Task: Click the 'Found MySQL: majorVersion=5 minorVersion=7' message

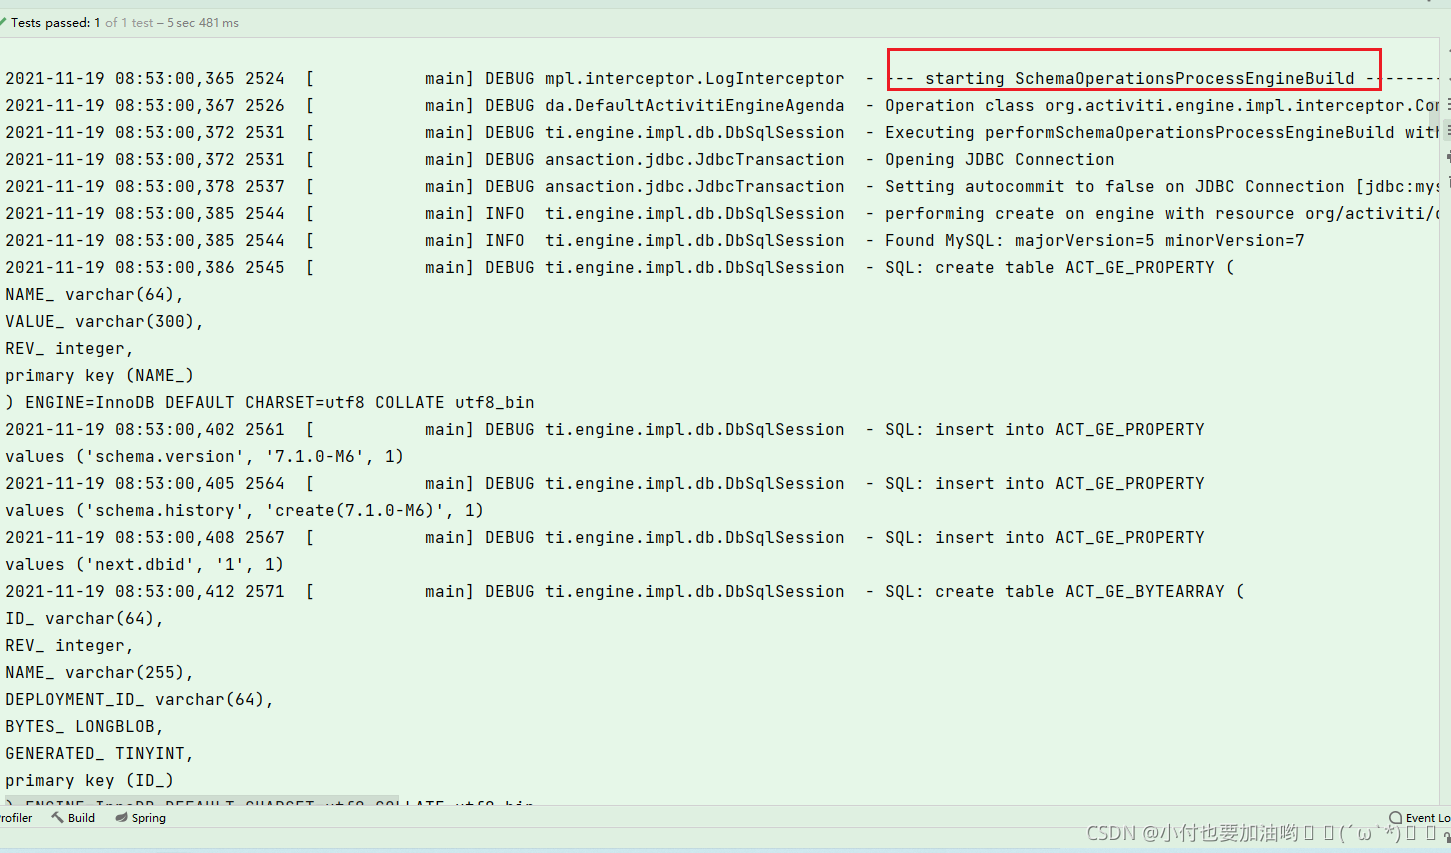Action: [x=1094, y=240]
